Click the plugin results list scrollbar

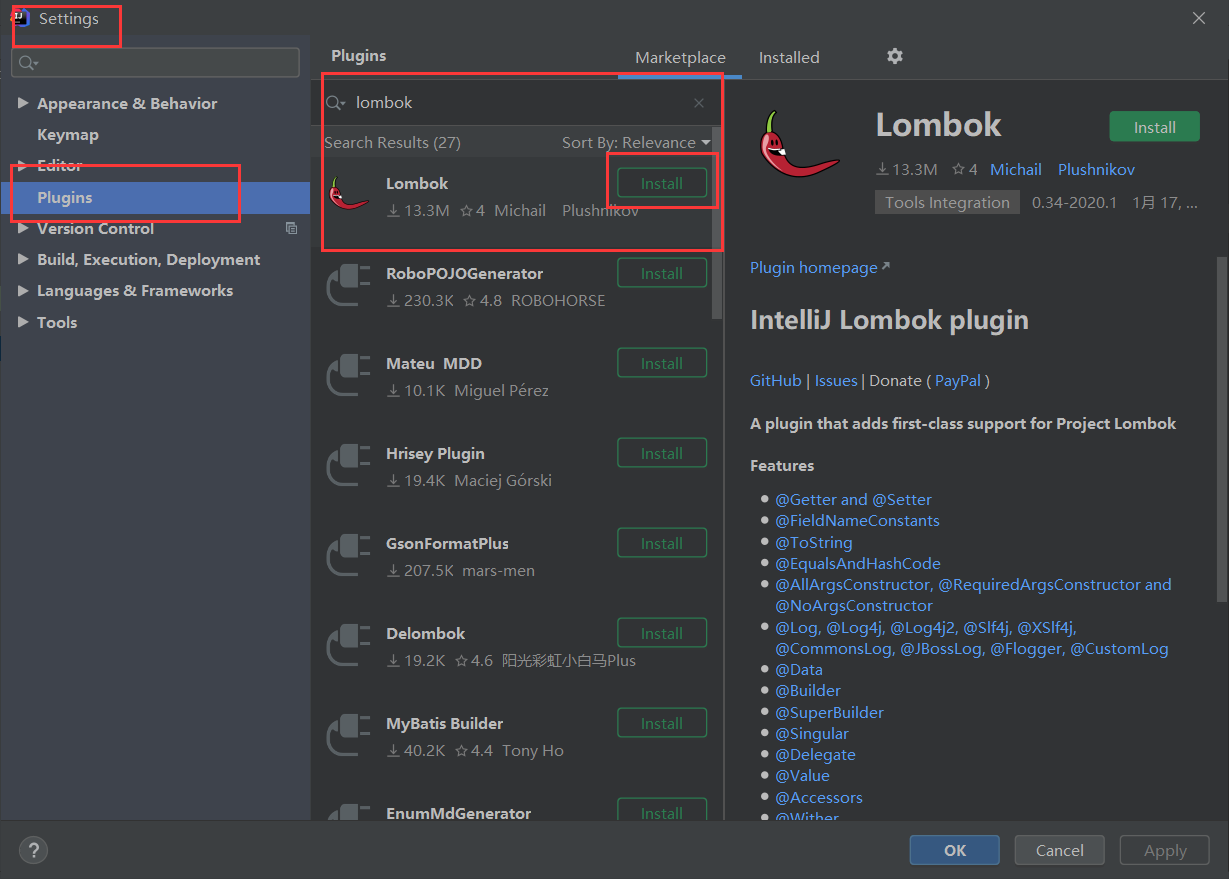click(x=715, y=222)
